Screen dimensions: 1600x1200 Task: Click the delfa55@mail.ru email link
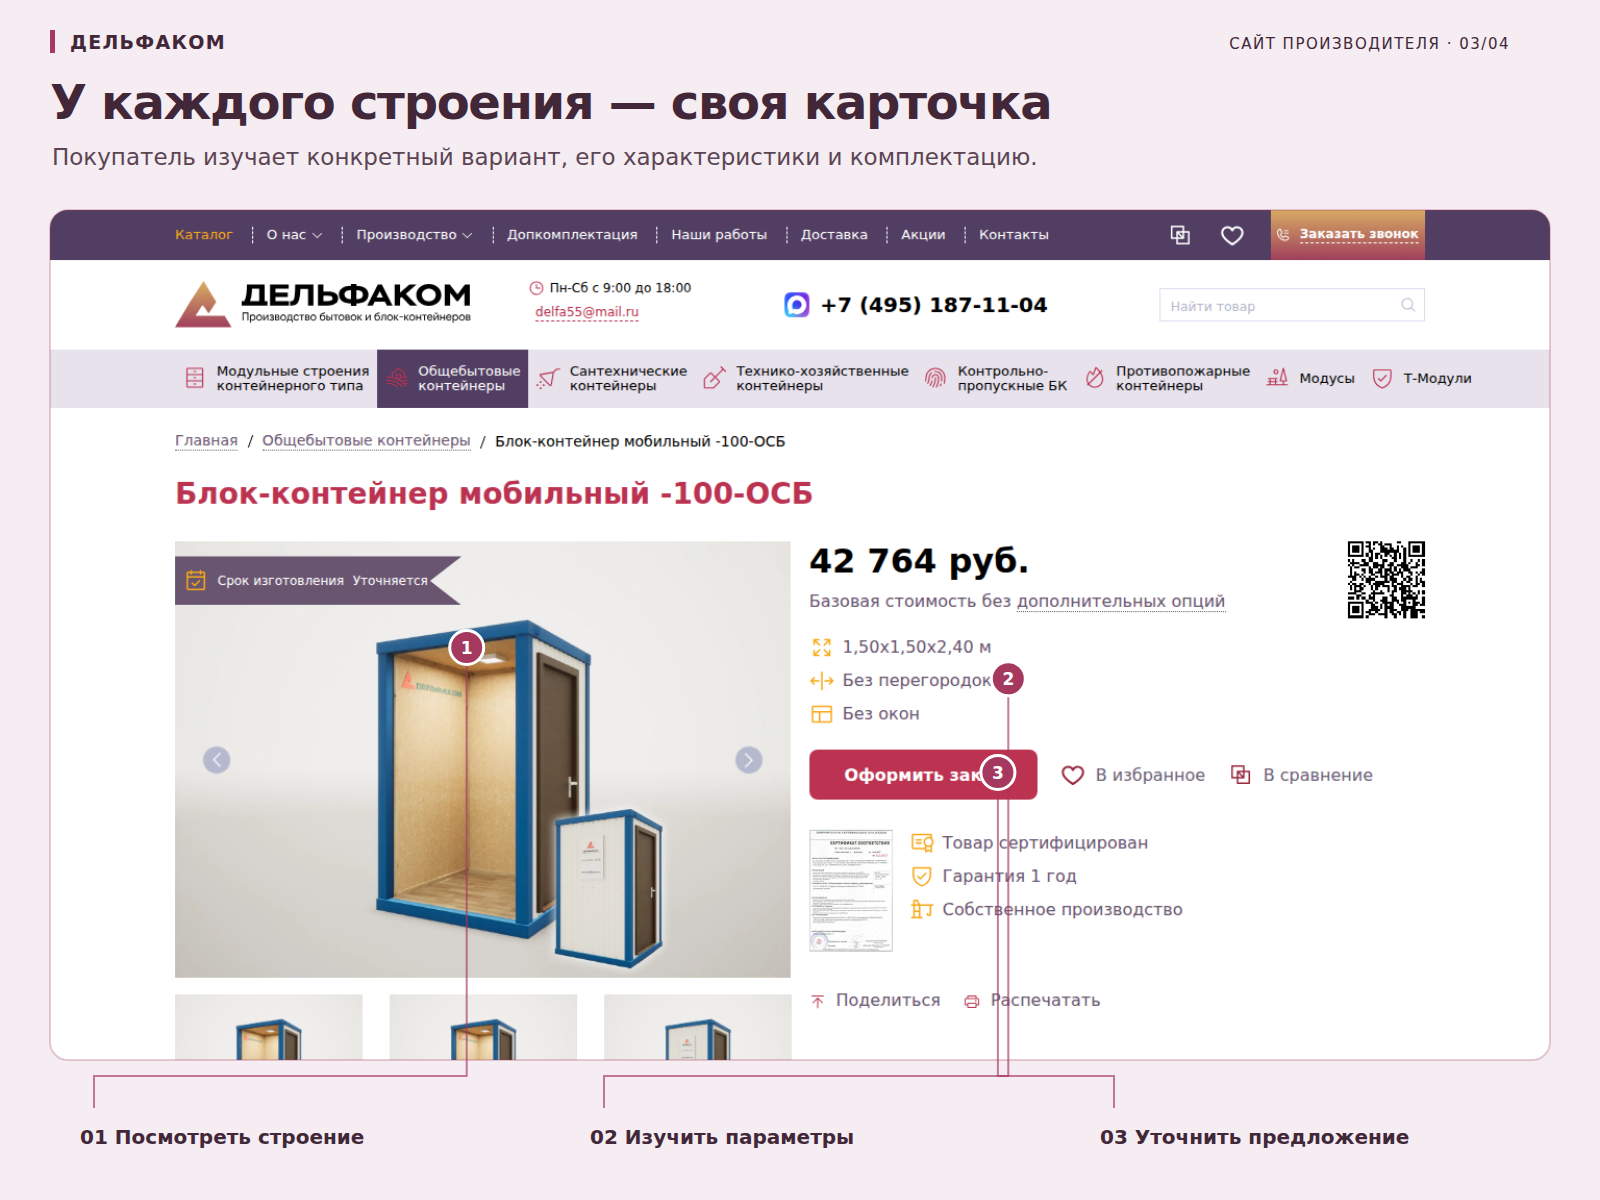coord(587,312)
